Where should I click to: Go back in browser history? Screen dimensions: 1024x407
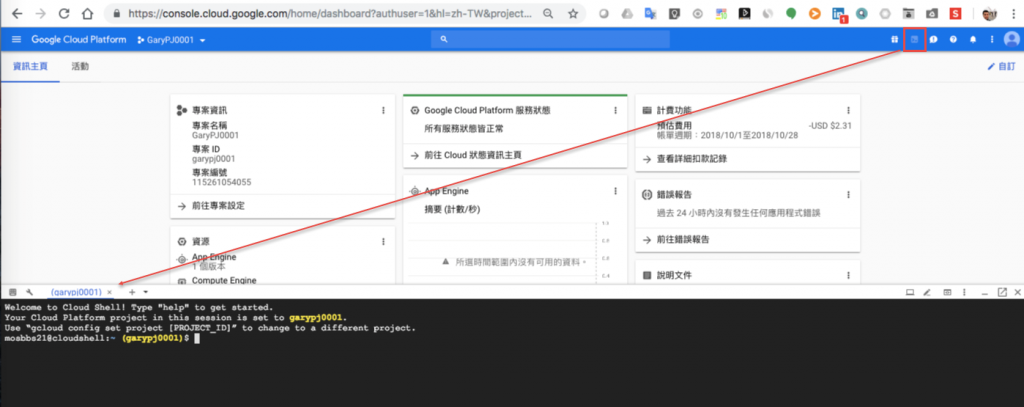click(17, 13)
